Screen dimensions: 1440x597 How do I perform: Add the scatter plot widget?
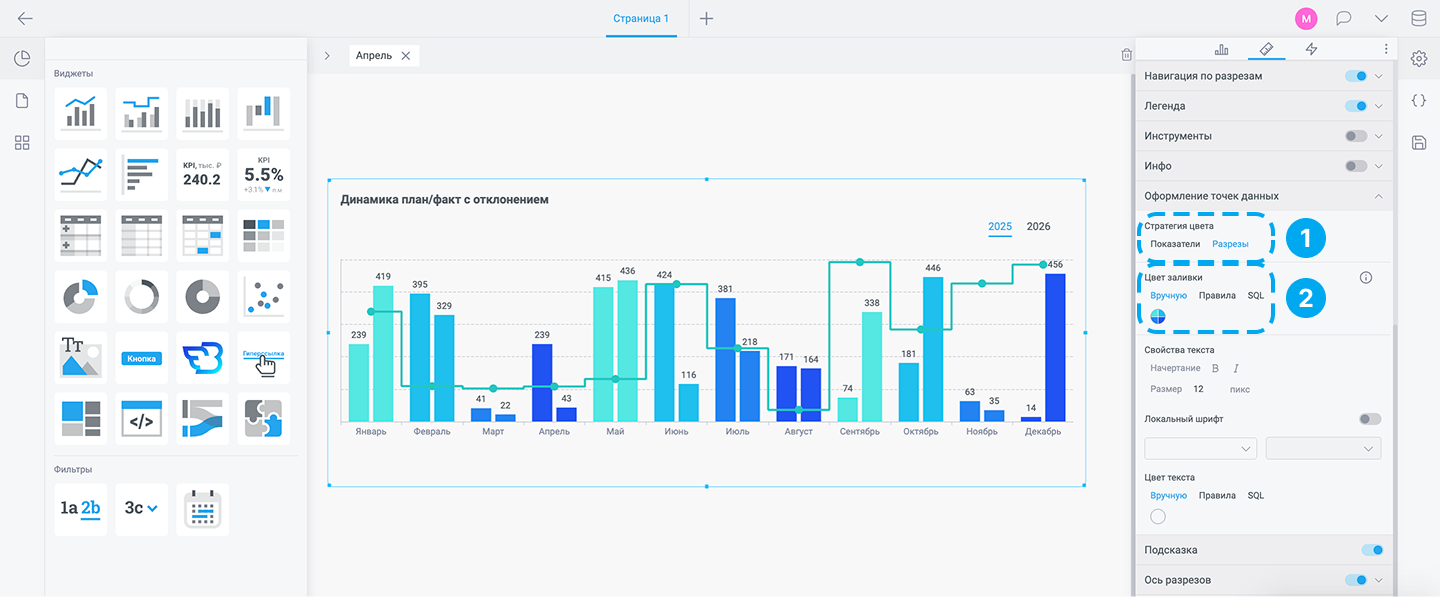pos(264,296)
